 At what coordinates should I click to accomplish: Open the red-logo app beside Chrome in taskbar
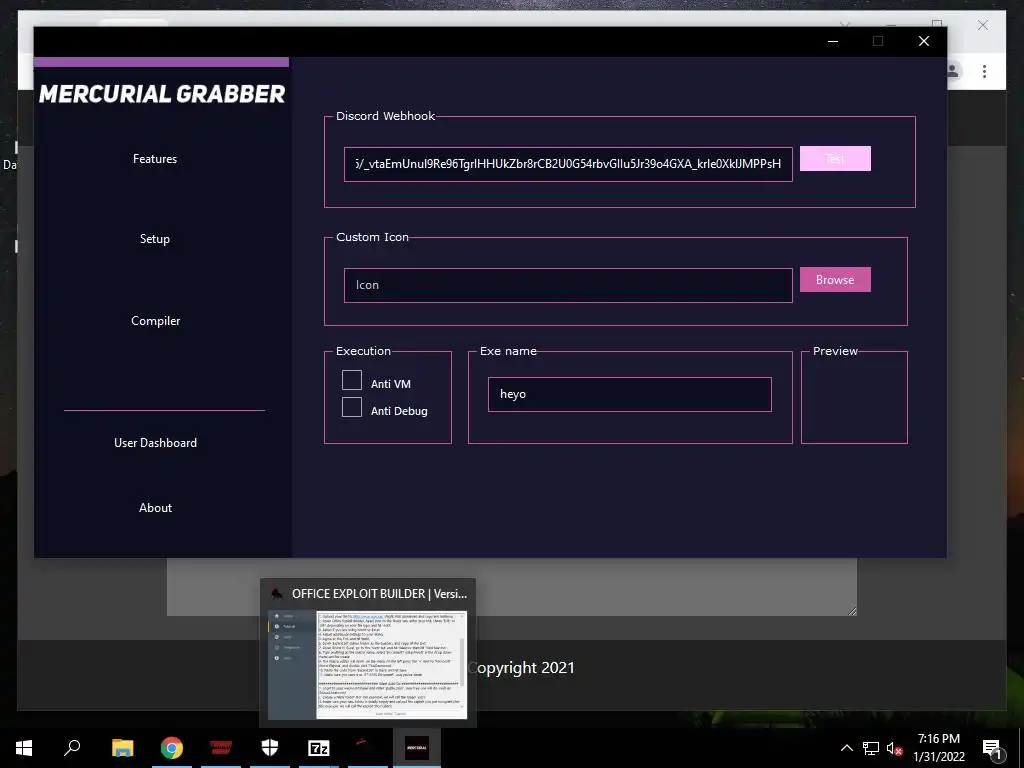[x=221, y=748]
